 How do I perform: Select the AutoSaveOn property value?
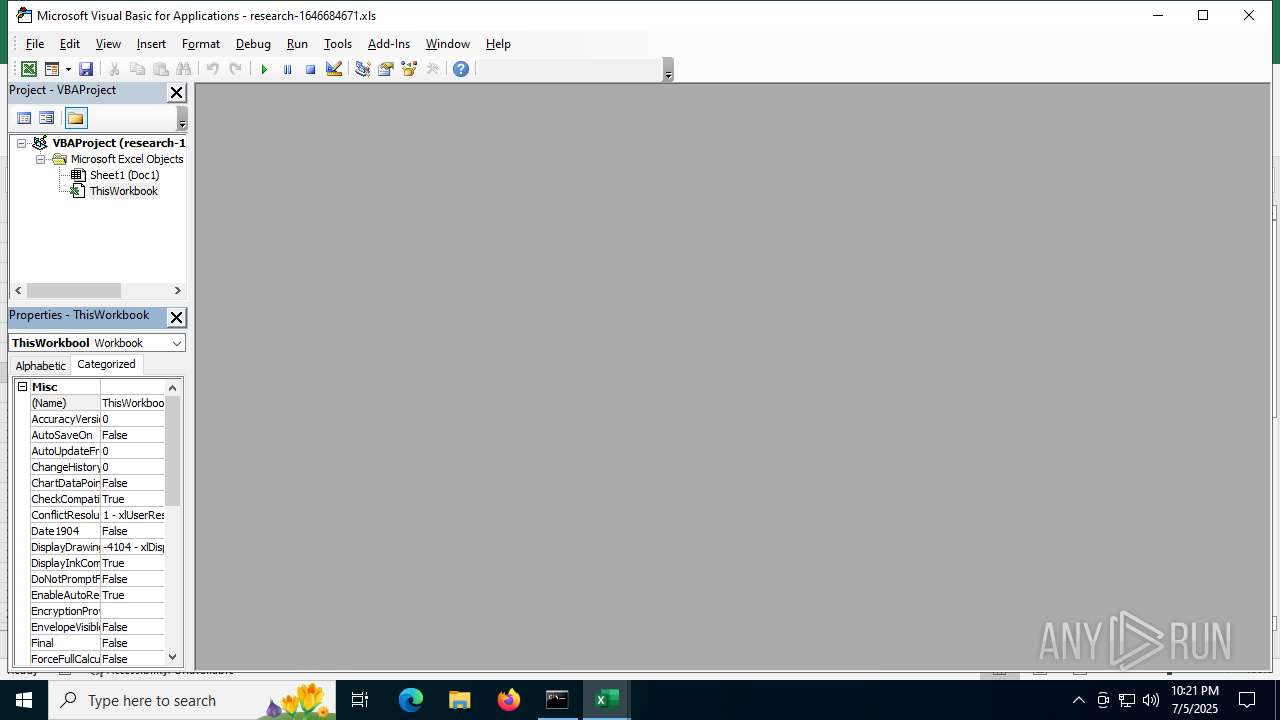(x=132, y=435)
